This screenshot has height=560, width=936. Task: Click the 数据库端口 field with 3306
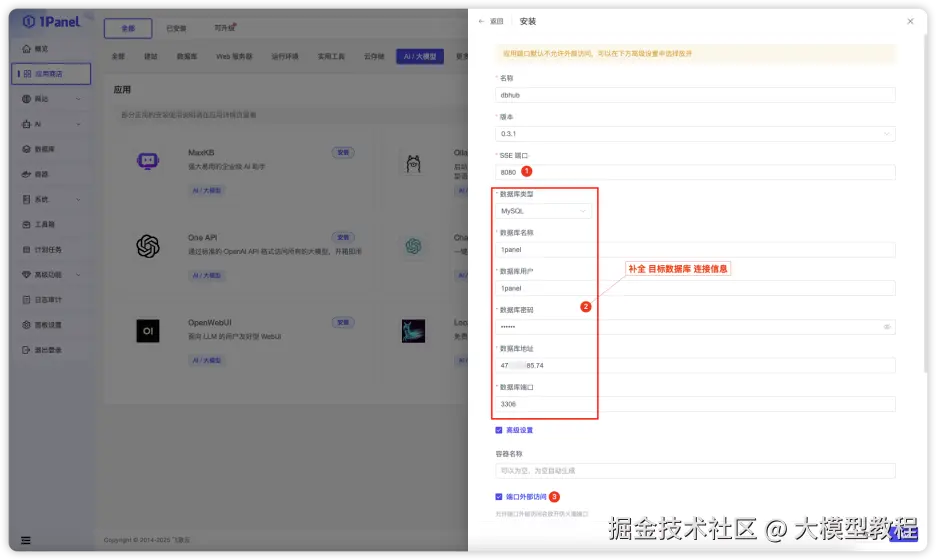[x=695, y=404]
